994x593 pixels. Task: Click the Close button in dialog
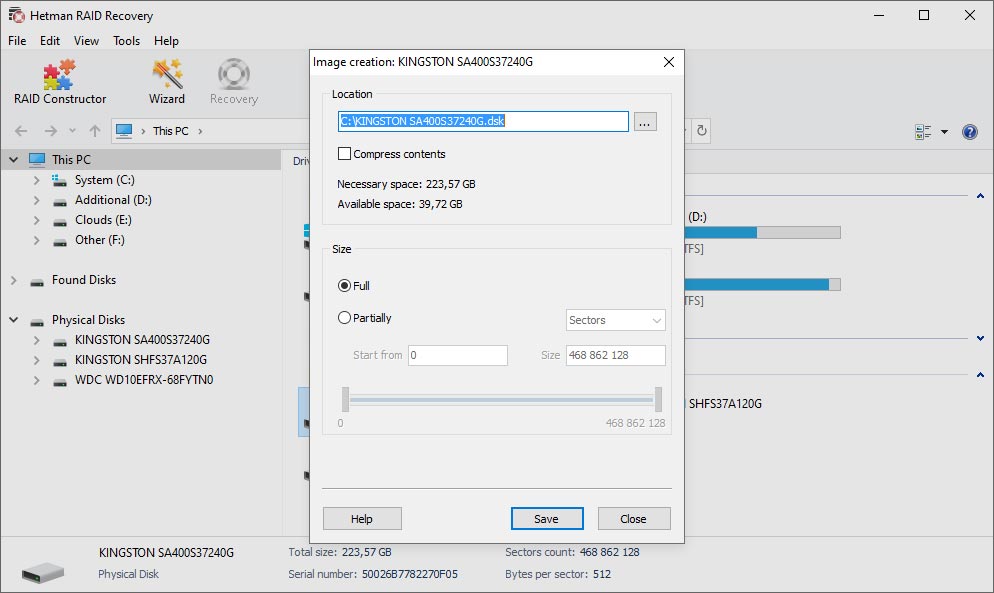(634, 519)
